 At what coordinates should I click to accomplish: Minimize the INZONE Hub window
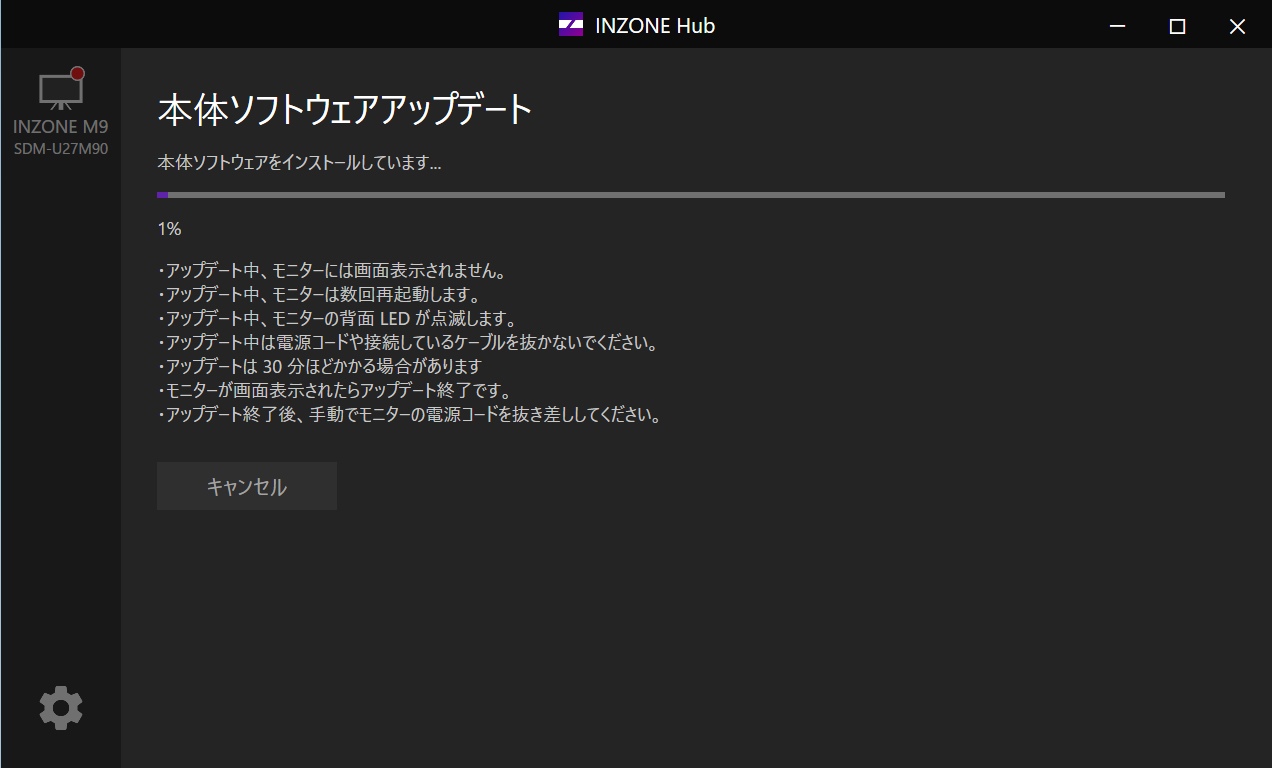pos(1118,26)
